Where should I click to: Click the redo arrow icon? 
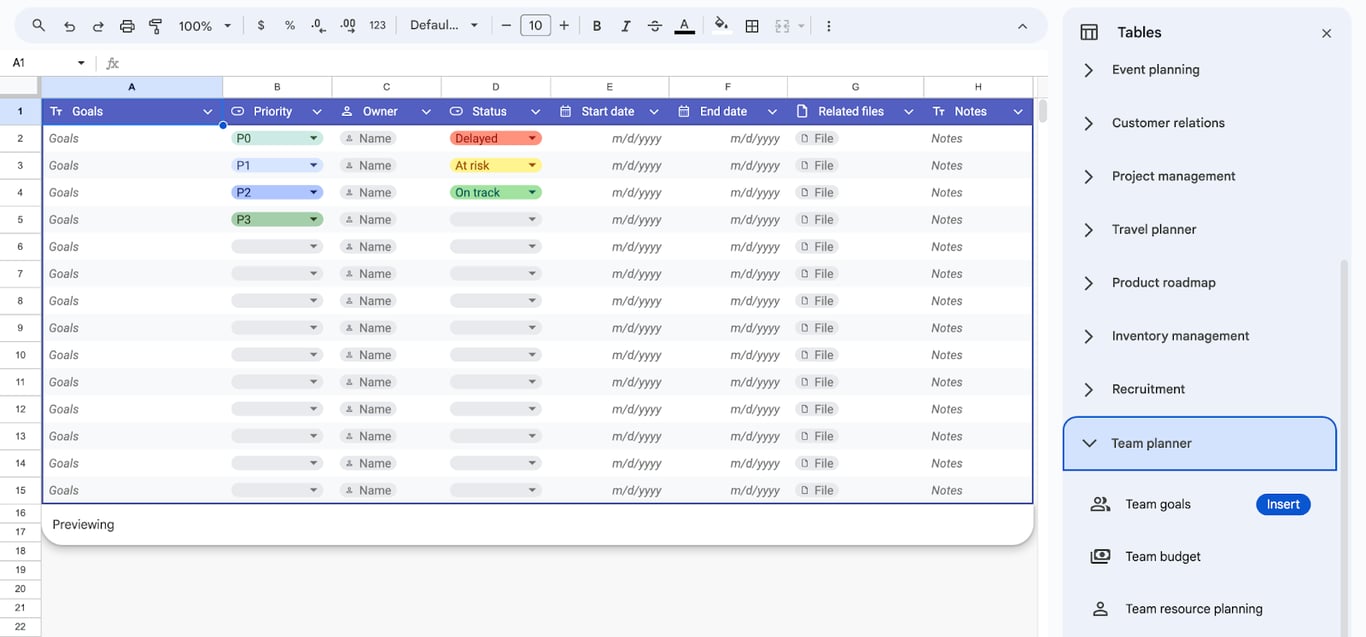[x=98, y=26]
